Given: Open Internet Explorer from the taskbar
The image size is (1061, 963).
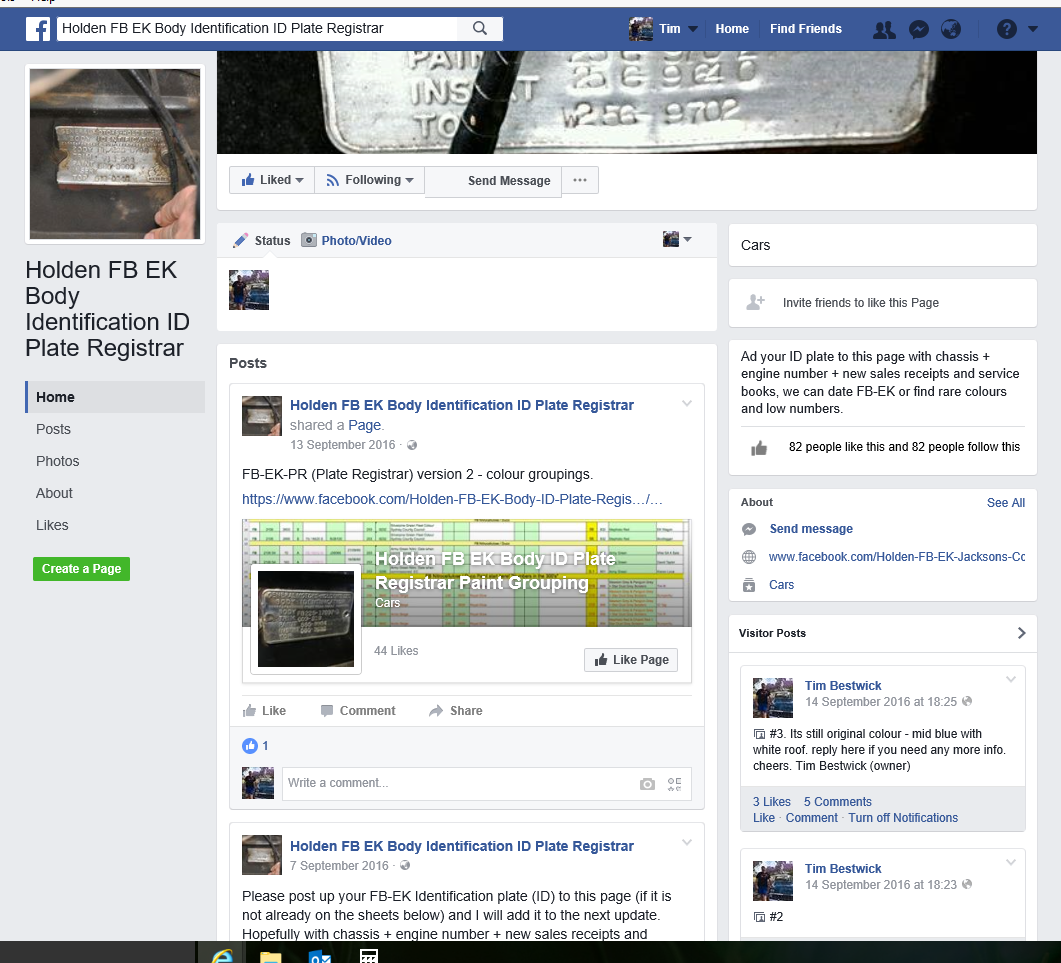Looking at the screenshot, I should [x=223, y=955].
